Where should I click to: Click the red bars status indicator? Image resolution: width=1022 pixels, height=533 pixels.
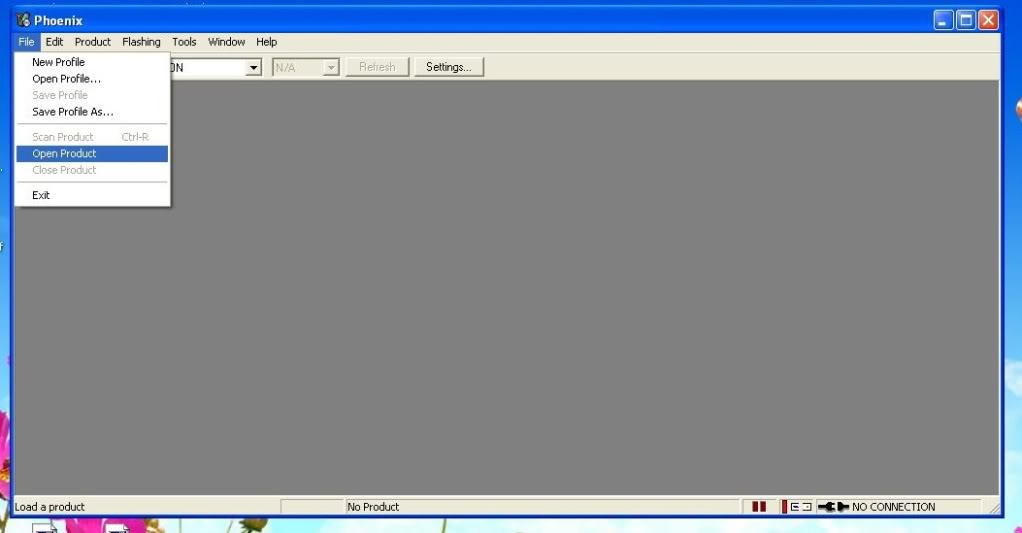click(x=759, y=507)
